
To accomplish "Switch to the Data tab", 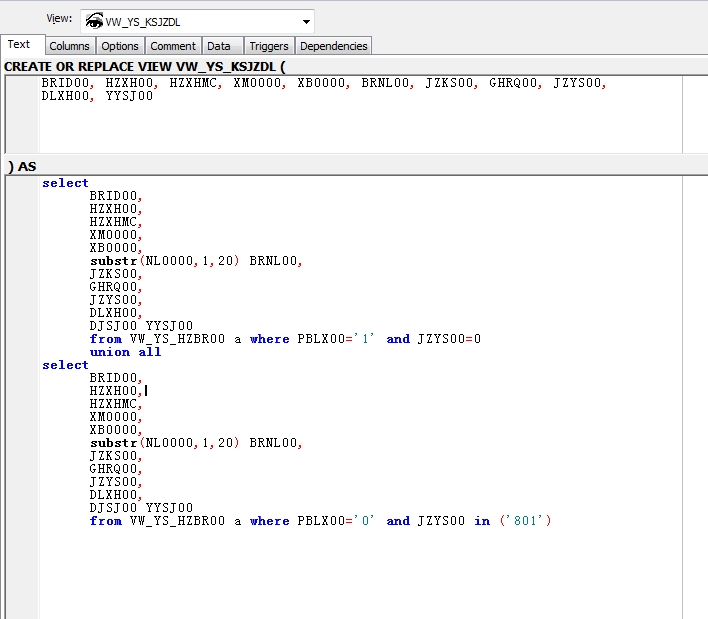I will point(219,46).
